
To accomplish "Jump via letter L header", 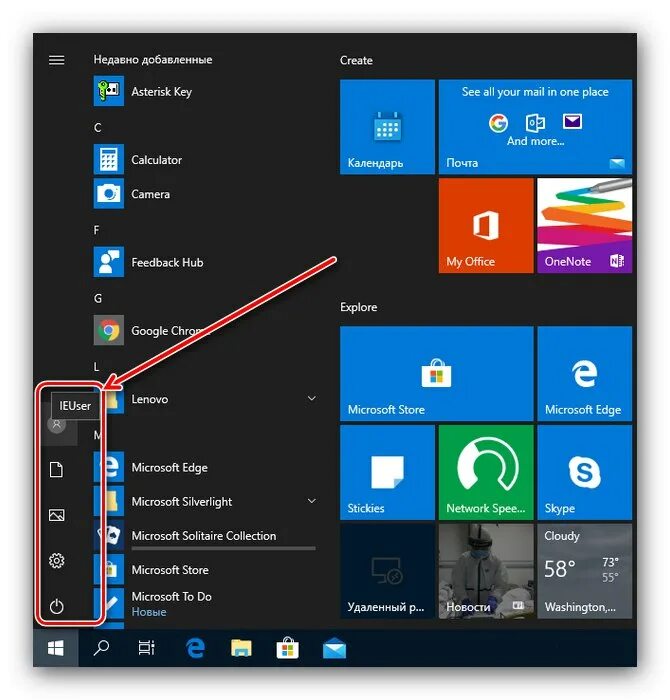I will 96,367.
